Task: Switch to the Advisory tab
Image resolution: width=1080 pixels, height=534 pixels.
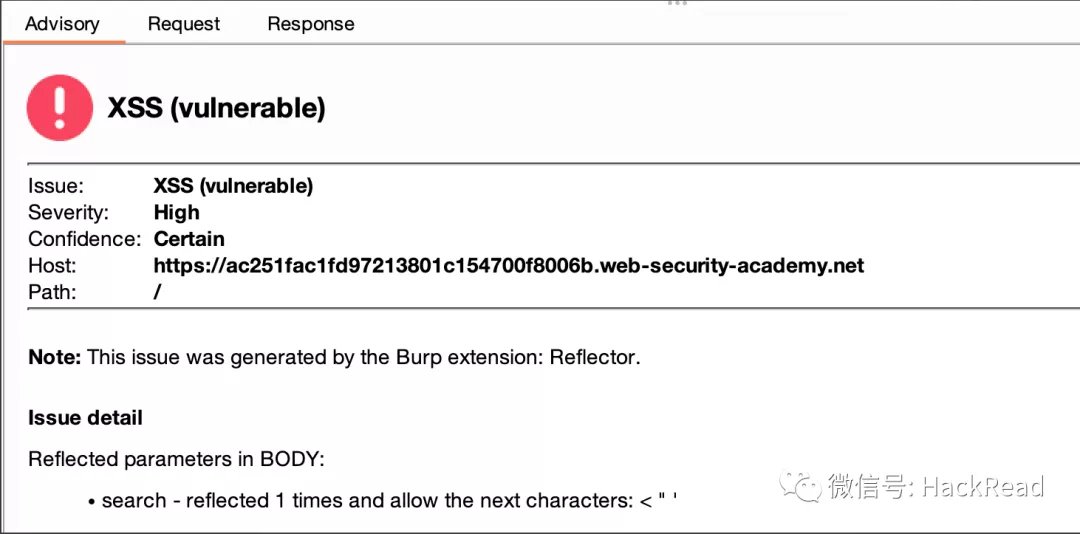Action: (x=62, y=24)
